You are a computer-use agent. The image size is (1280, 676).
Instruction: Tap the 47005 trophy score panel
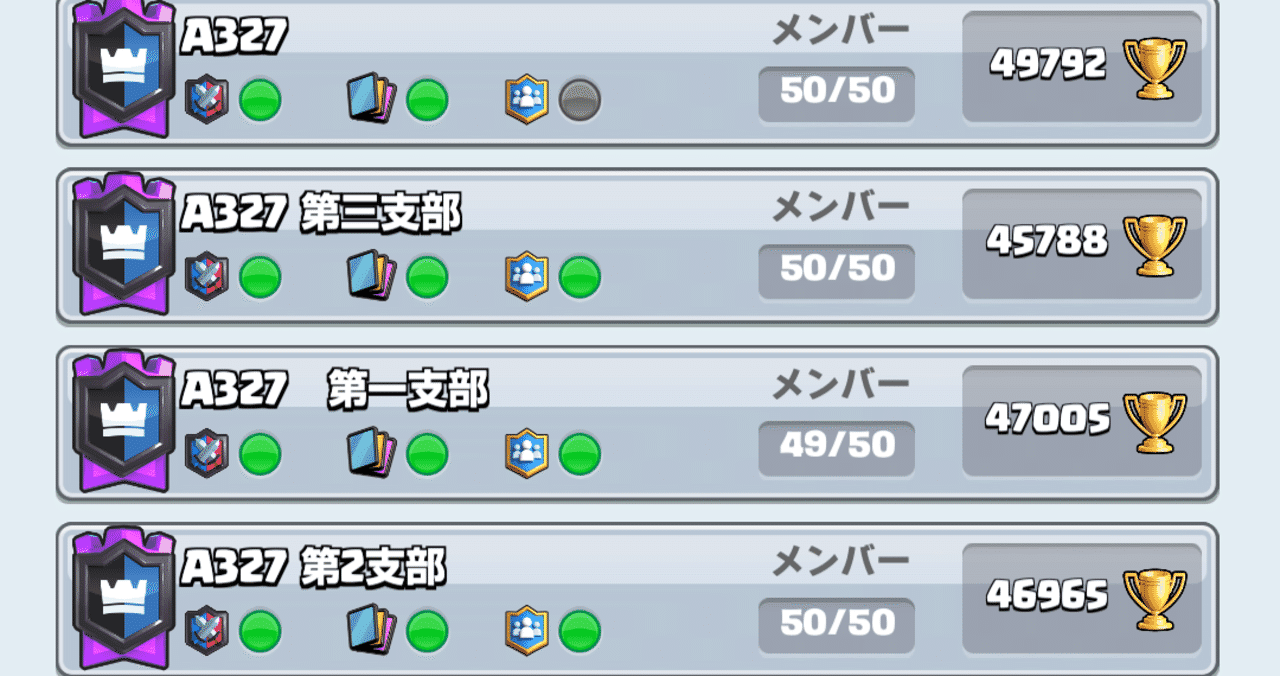[x=1081, y=422]
